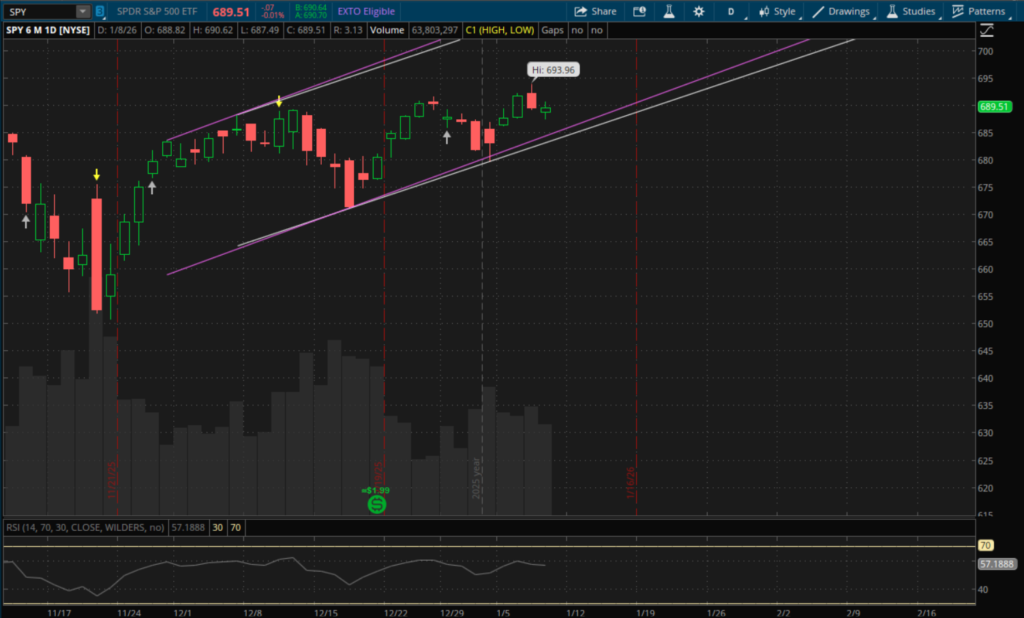
Task: Click the white up arrow near 11/24
Action: [x=152, y=185]
